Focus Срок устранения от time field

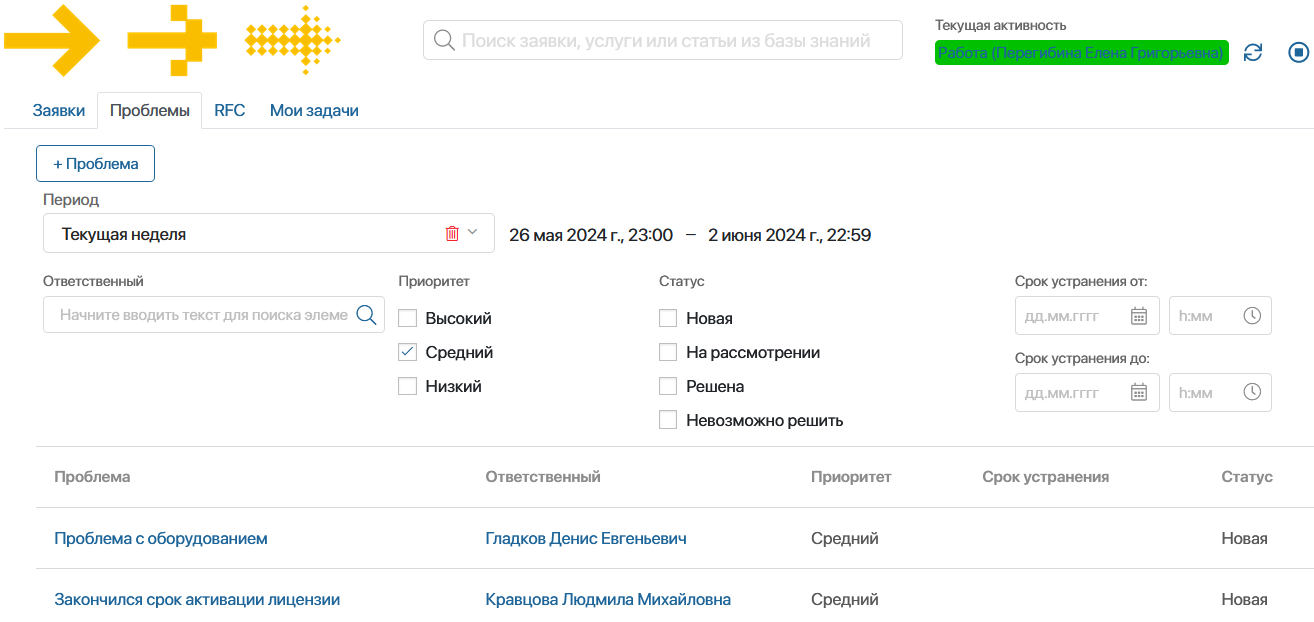pyautogui.click(x=1220, y=316)
